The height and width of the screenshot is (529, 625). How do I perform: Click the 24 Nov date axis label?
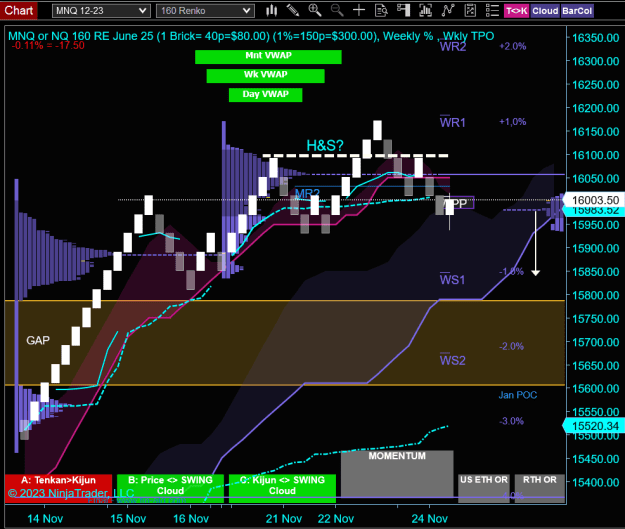tap(430, 519)
